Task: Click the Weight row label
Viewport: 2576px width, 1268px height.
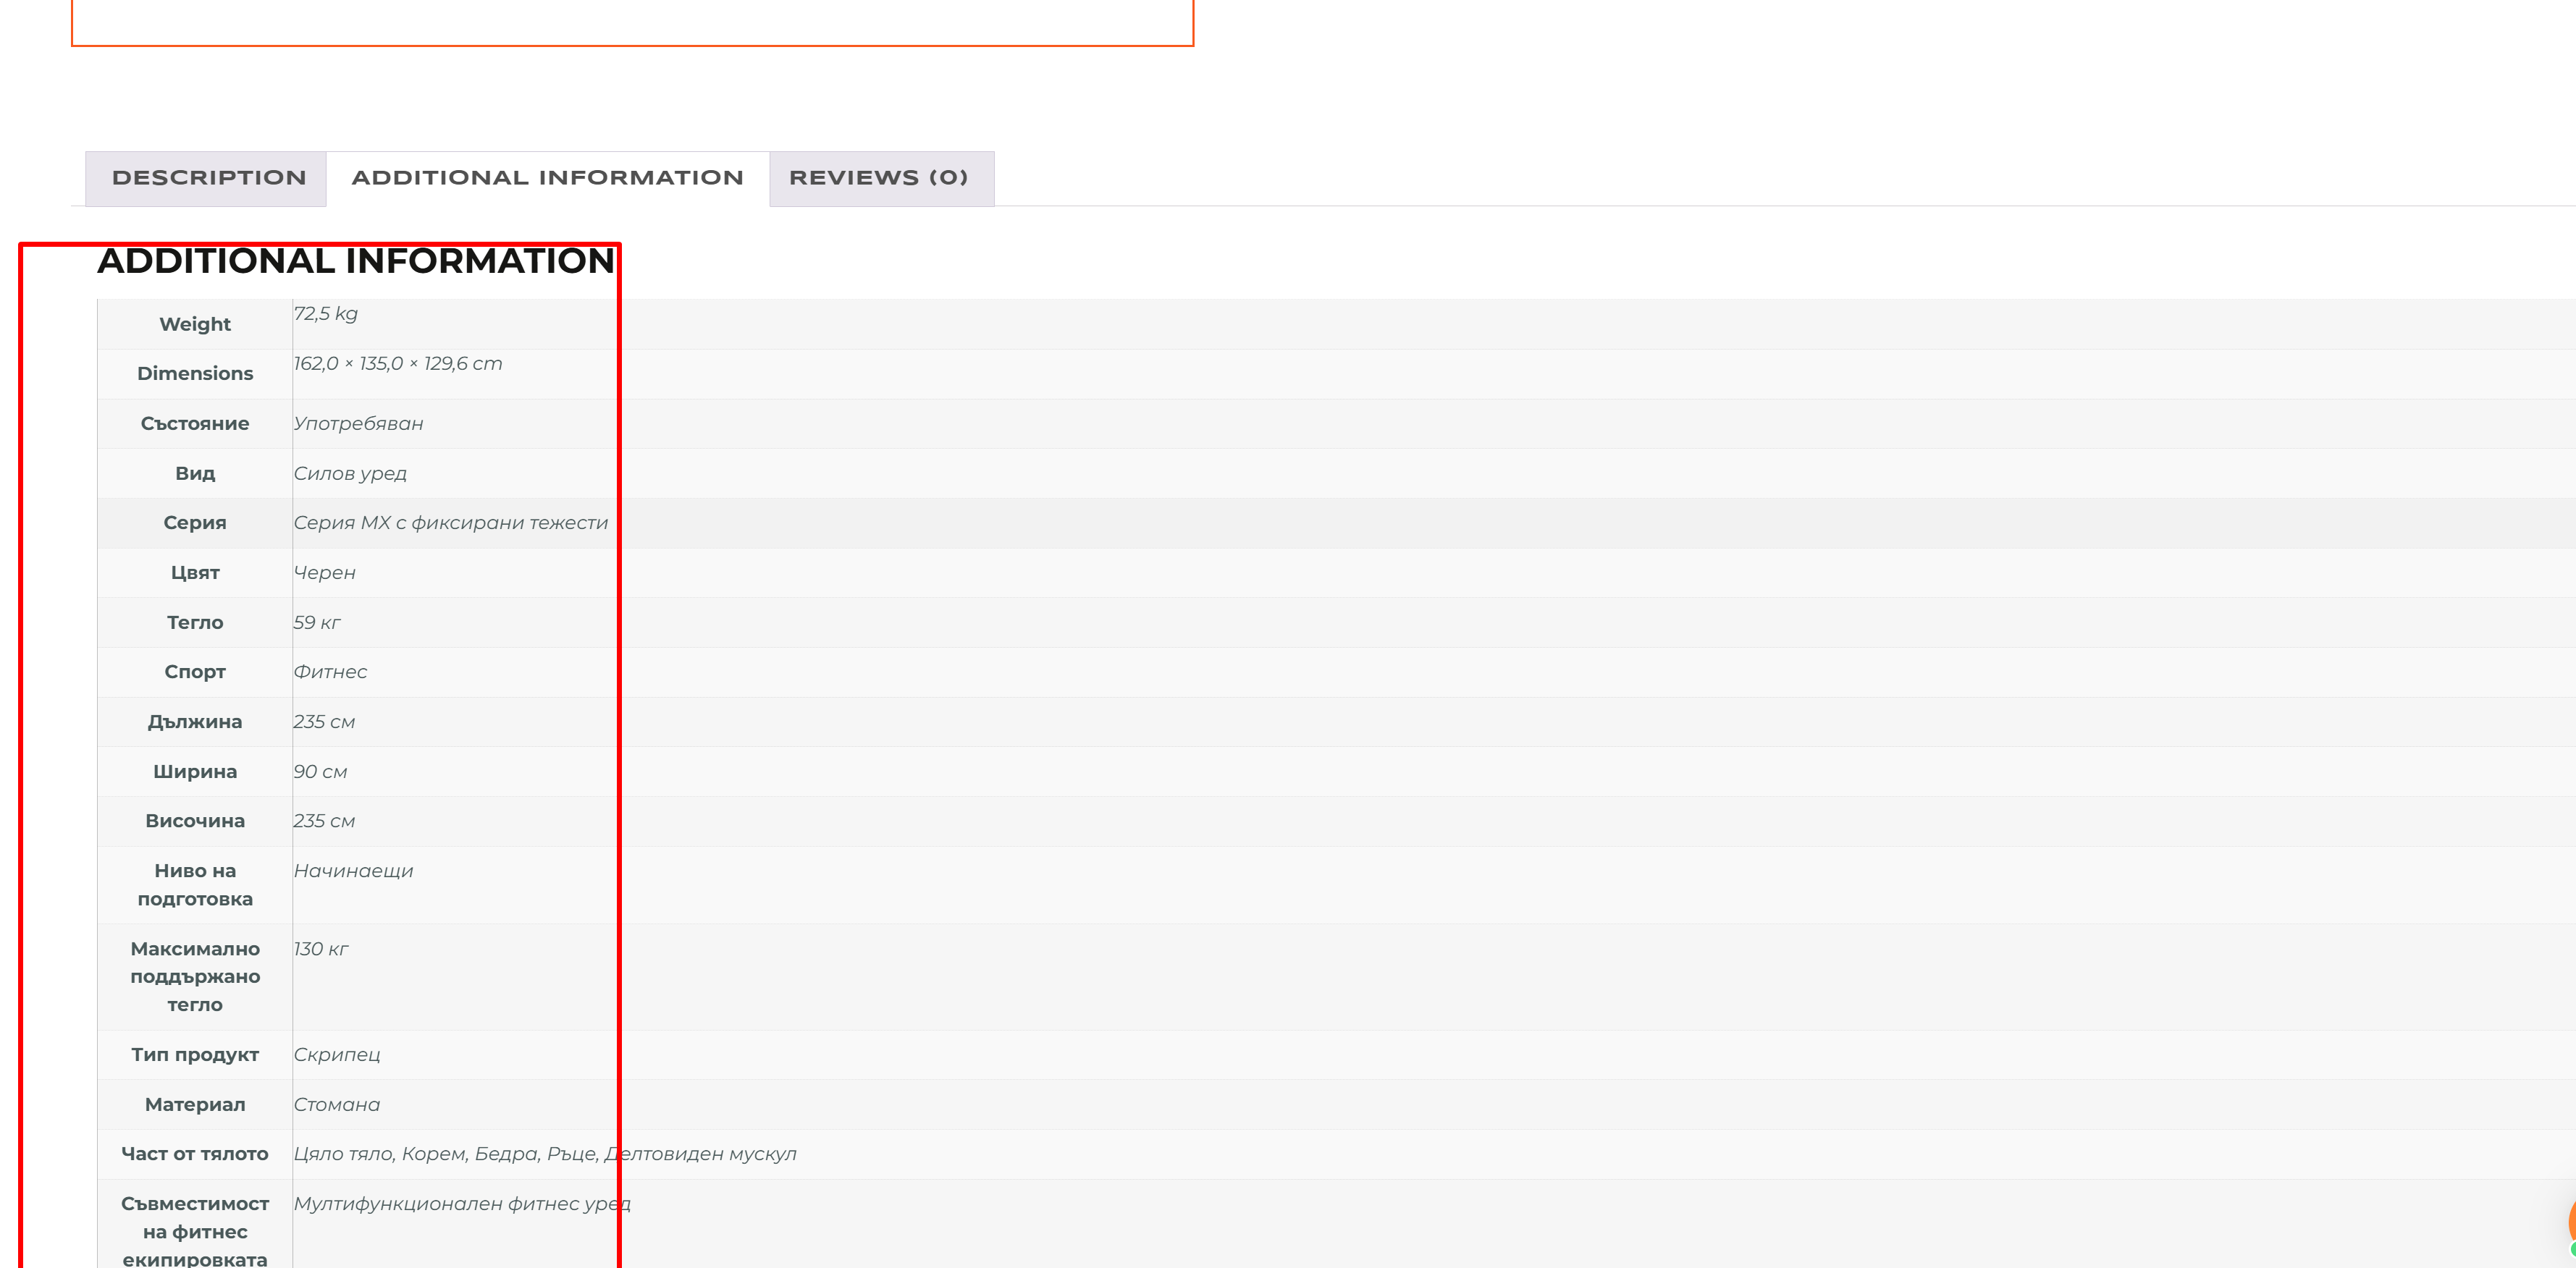Action: 195,324
